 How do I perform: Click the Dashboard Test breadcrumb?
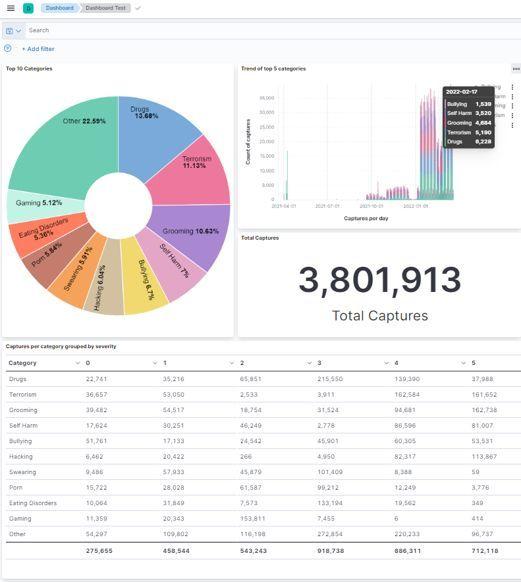tap(106, 8)
